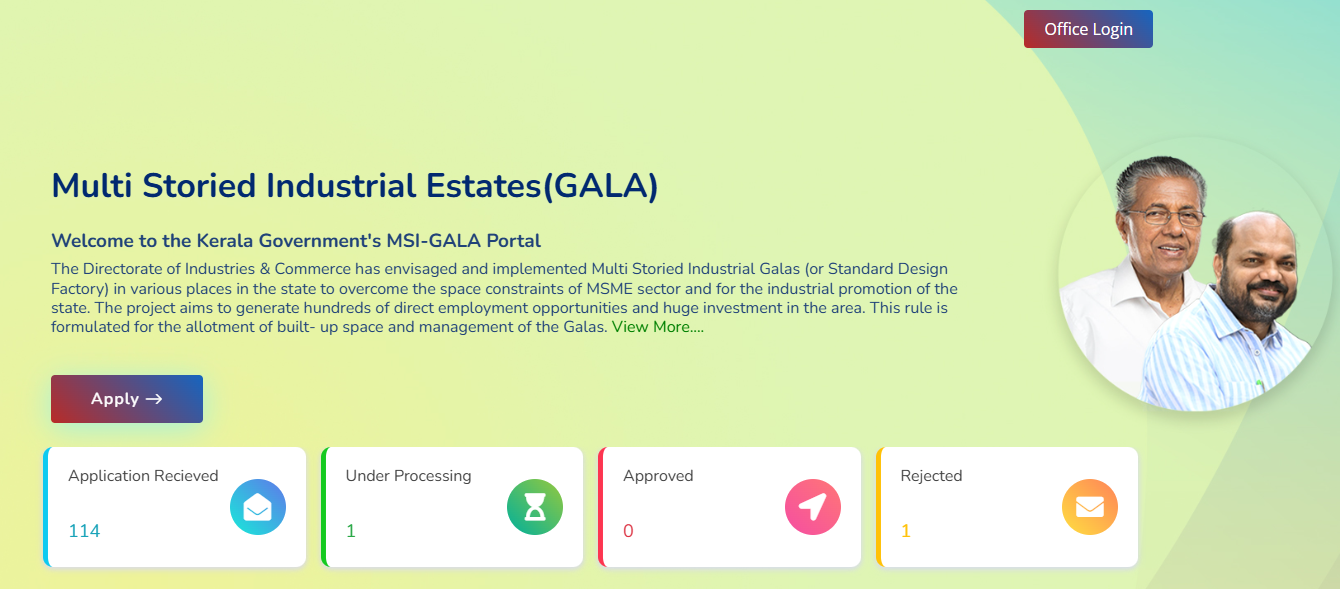The image size is (1340, 589).
Task: Click the 114 applications received count
Action: point(84,531)
